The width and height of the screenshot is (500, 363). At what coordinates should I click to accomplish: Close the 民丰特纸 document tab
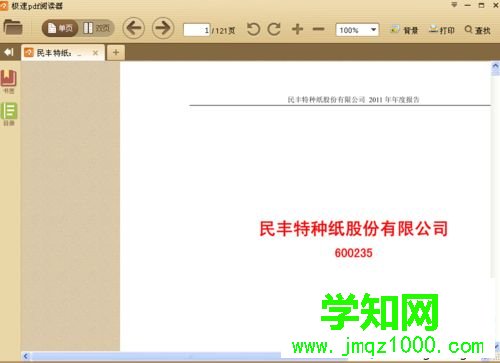click(95, 53)
